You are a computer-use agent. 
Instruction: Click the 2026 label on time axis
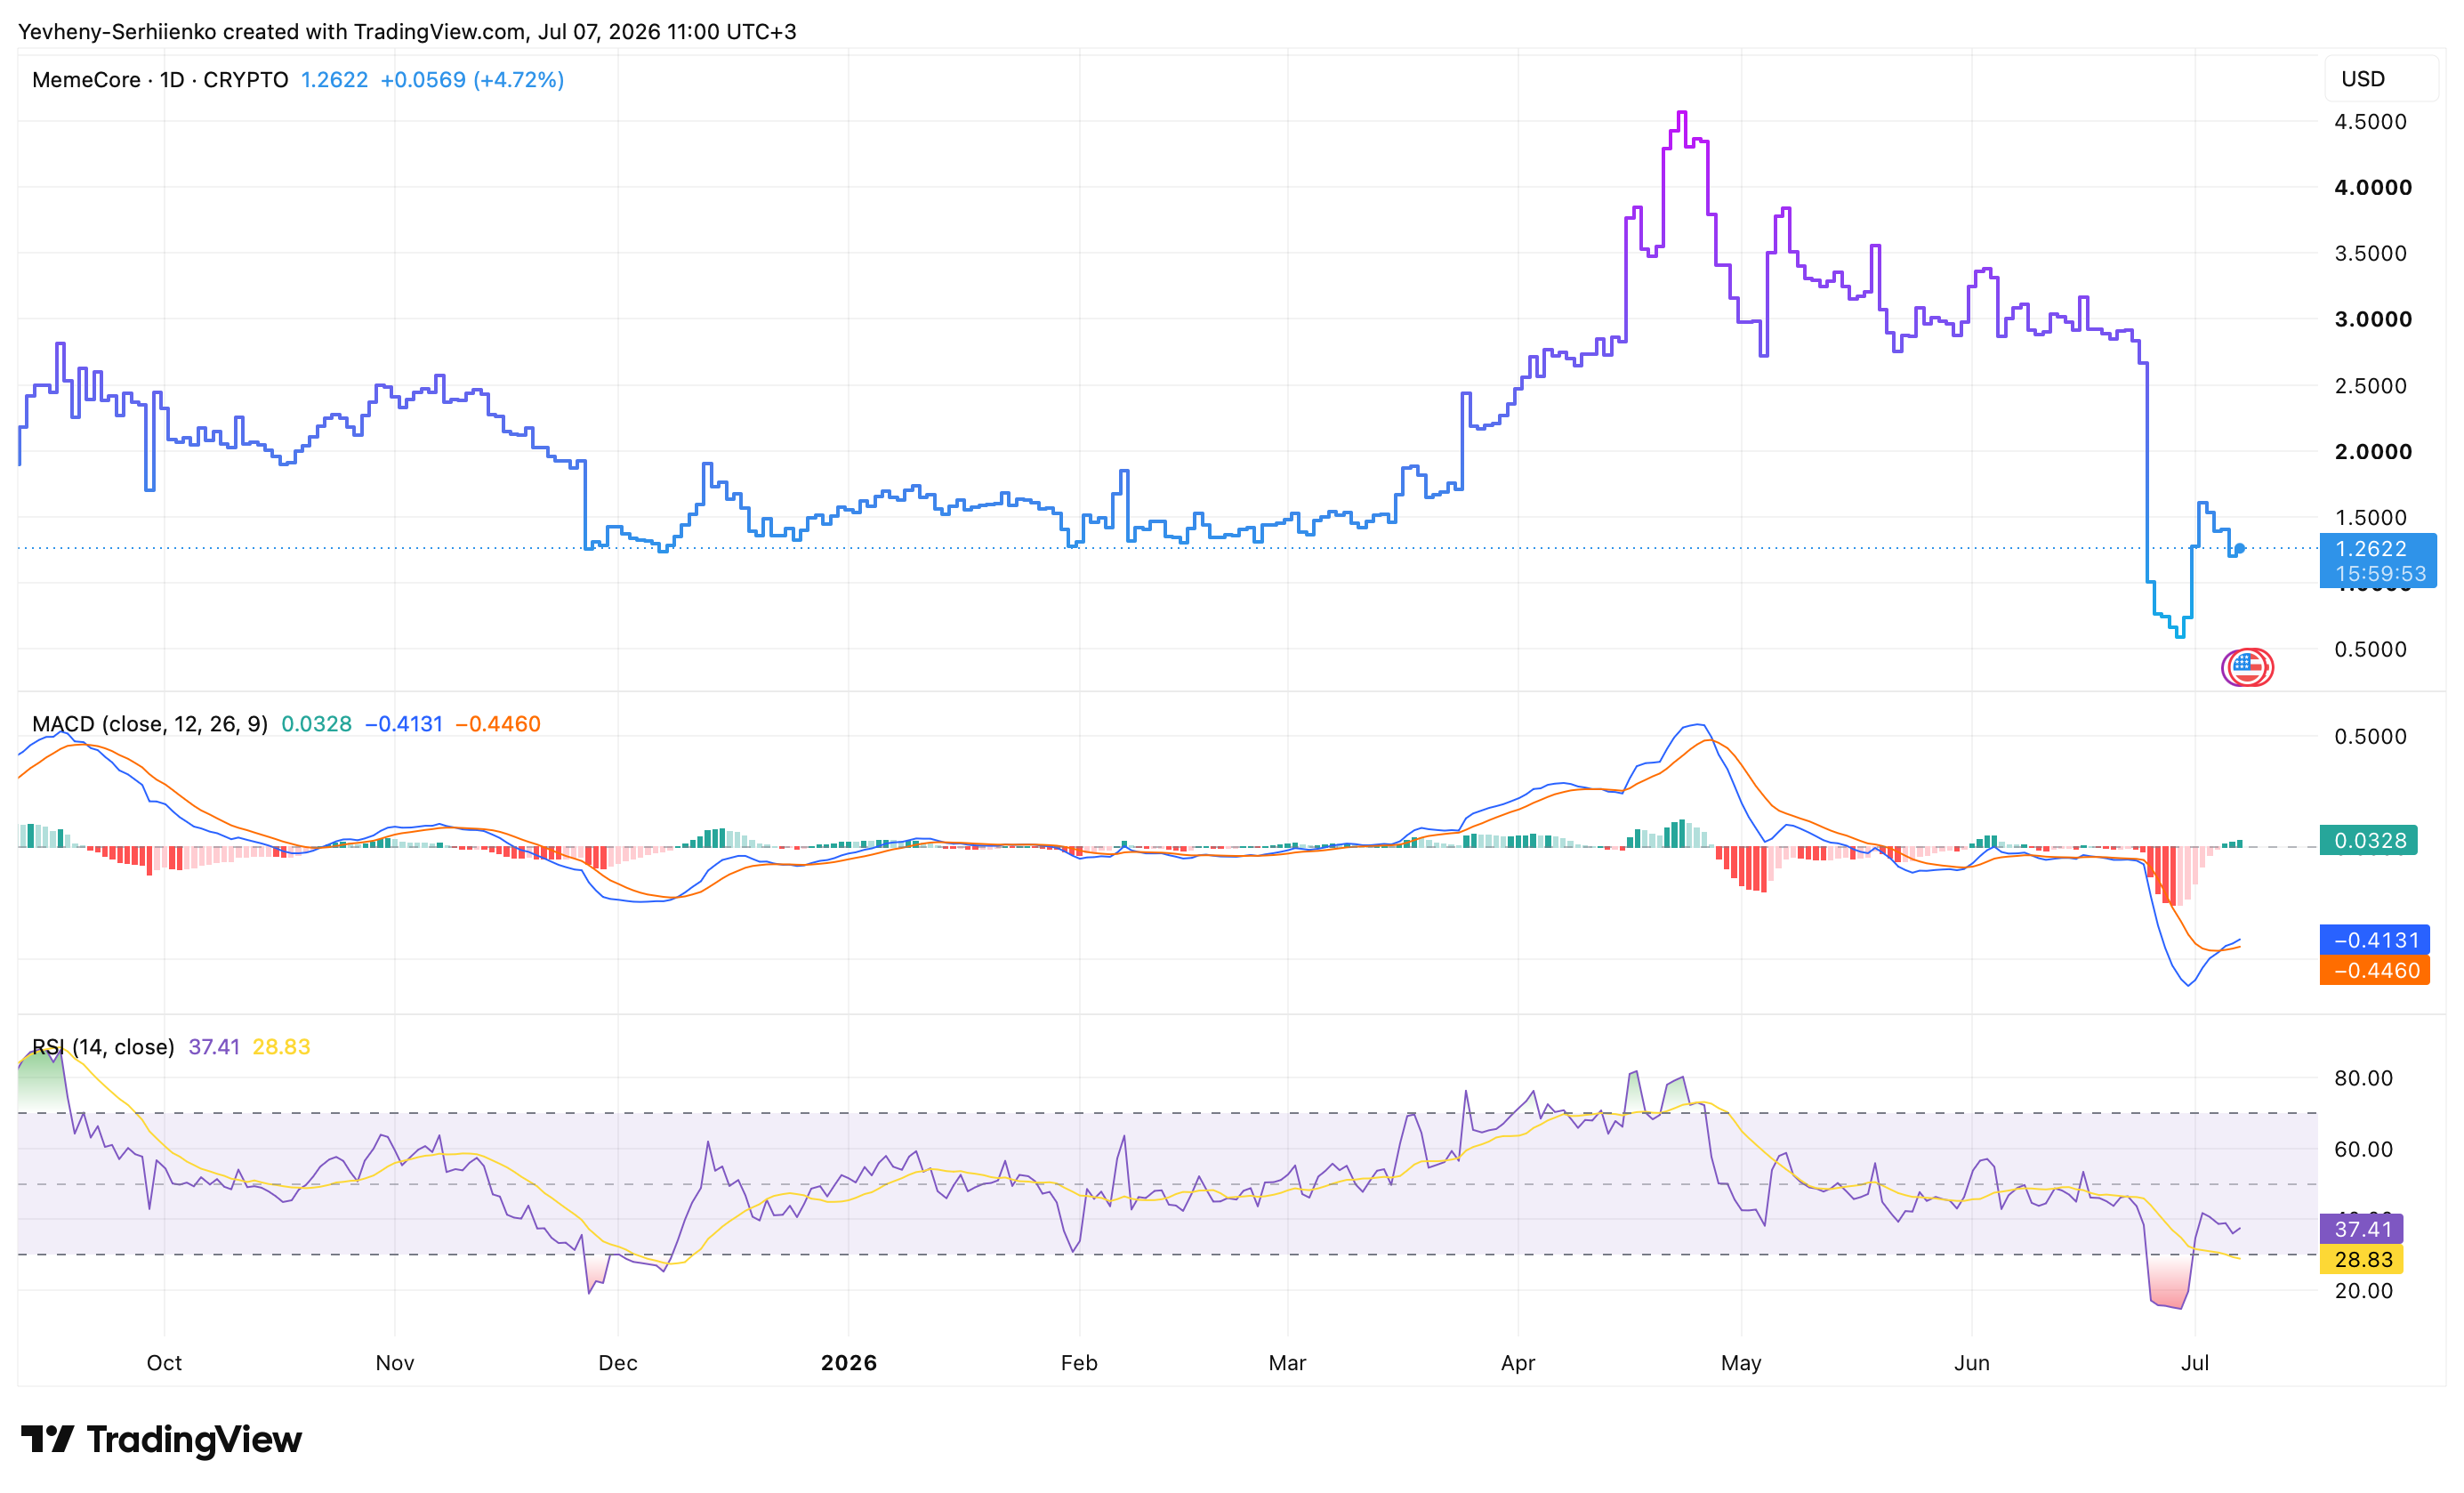[849, 1363]
